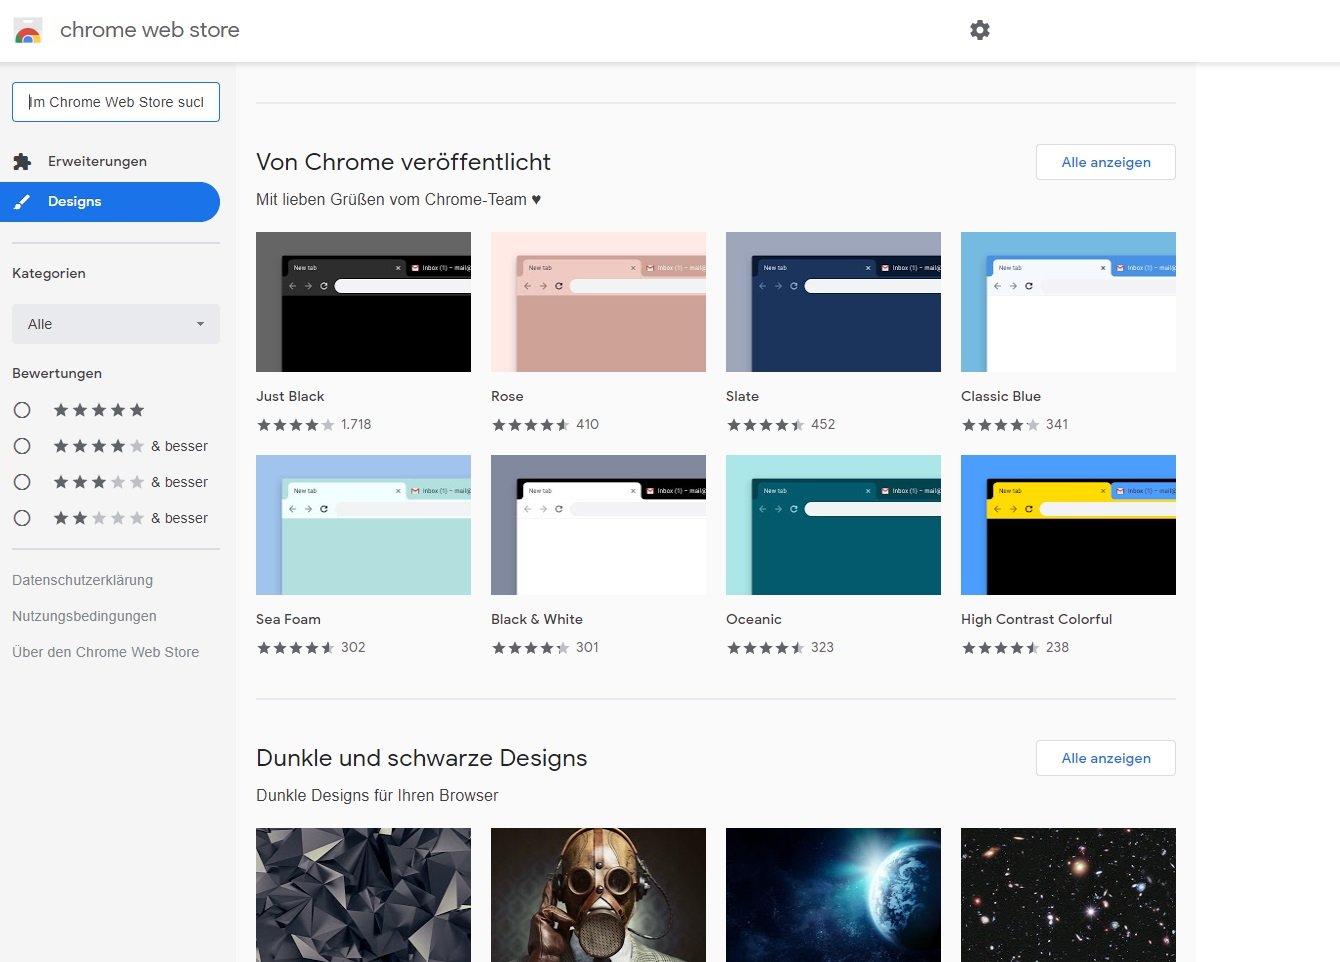Open the Datenschutzerklärung link

[82, 580]
